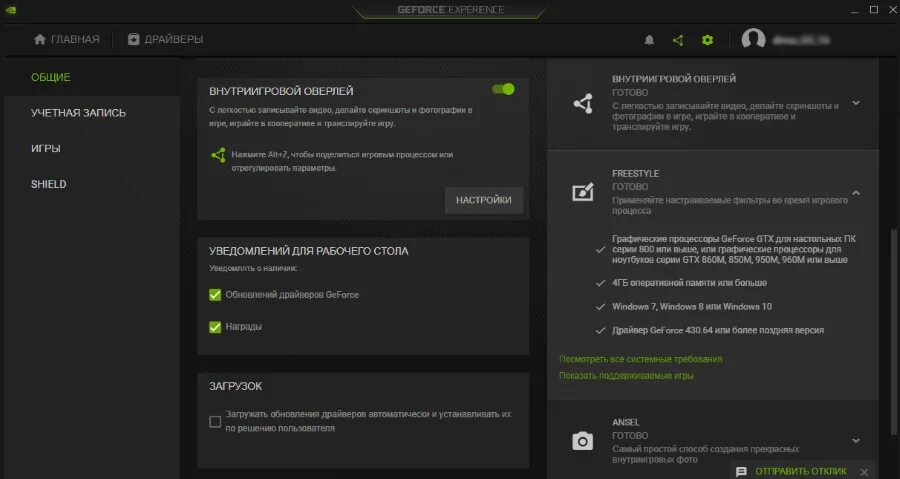
Task: Open УЧЕТНАЯ ЗАПИСЬ settings
Action: coord(78,113)
